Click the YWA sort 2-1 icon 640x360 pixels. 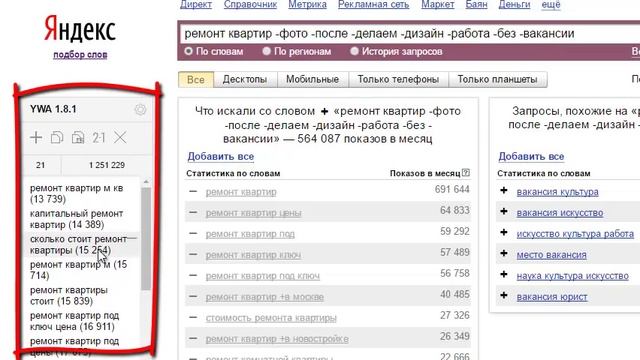point(98,138)
